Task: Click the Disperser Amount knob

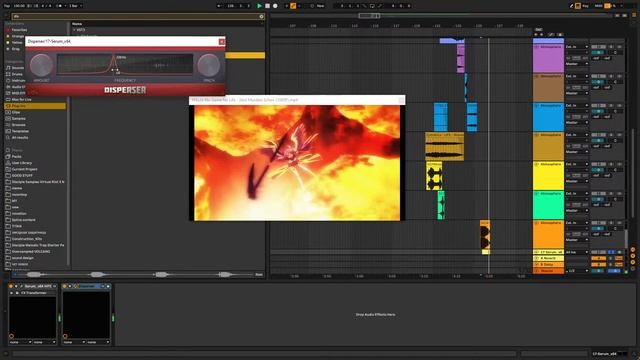Action: point(41,64)
